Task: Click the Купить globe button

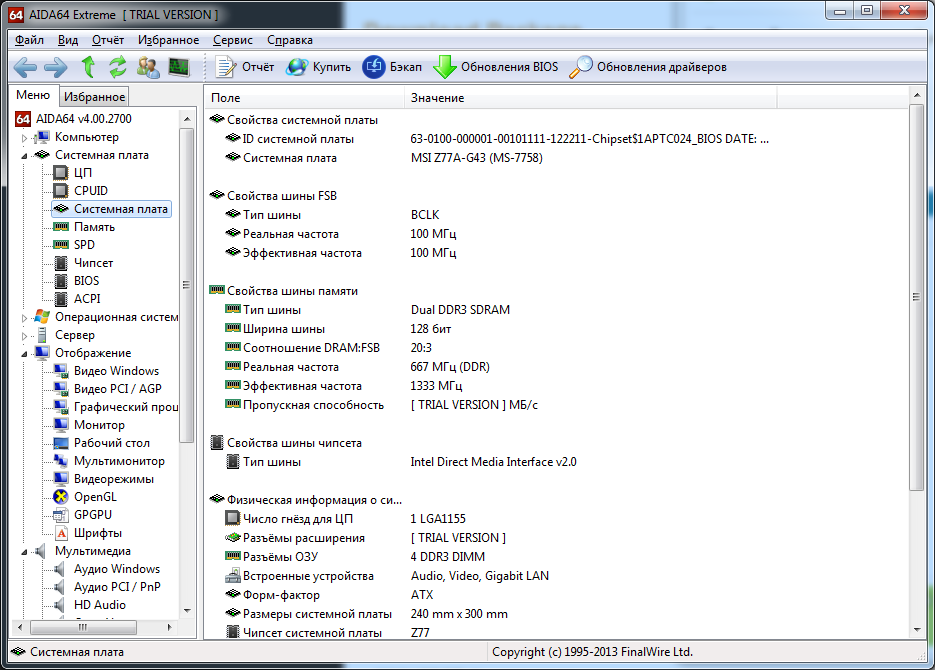Action: point(318,67)
